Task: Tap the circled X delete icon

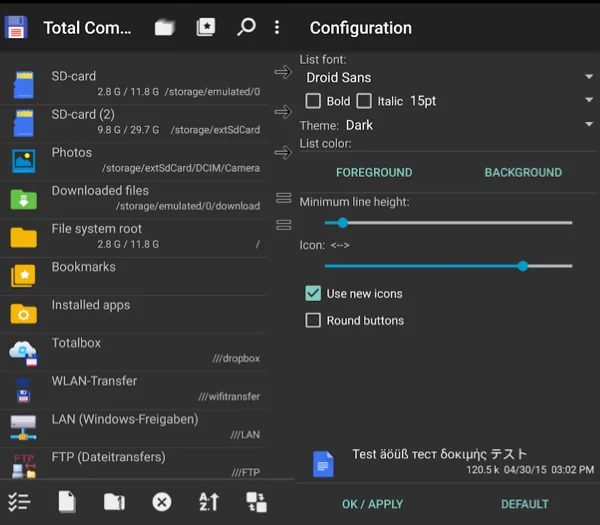Action: coord(162,502)
